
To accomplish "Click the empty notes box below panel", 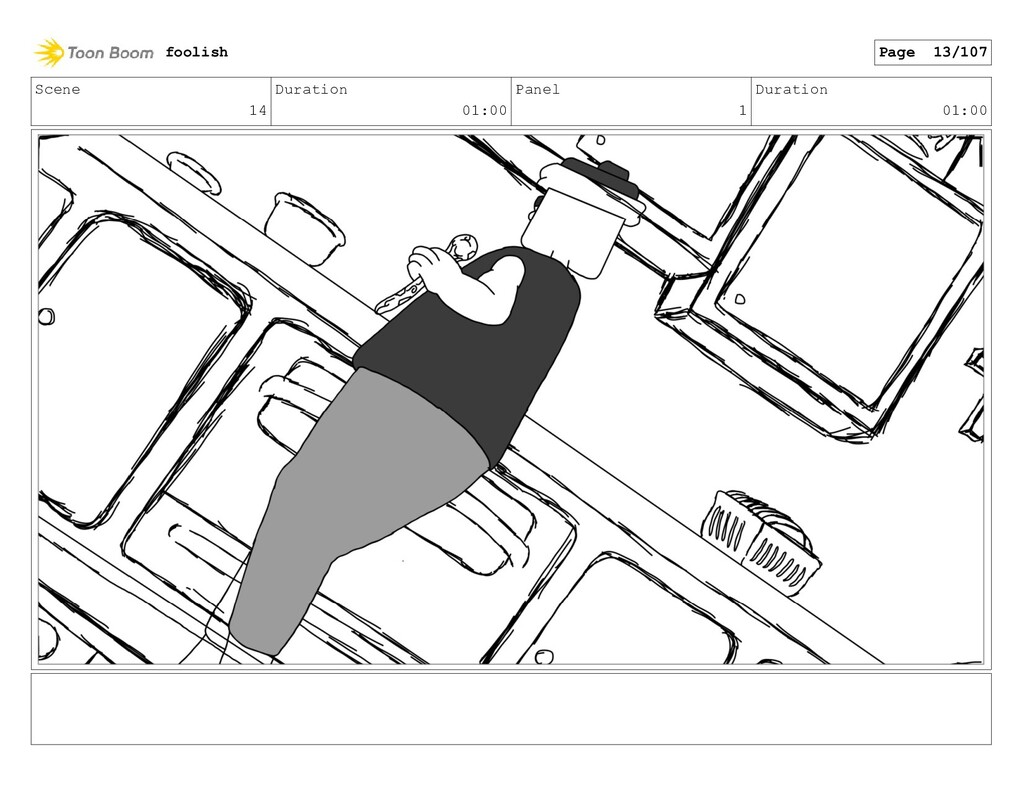I will [x=511, y=709].
